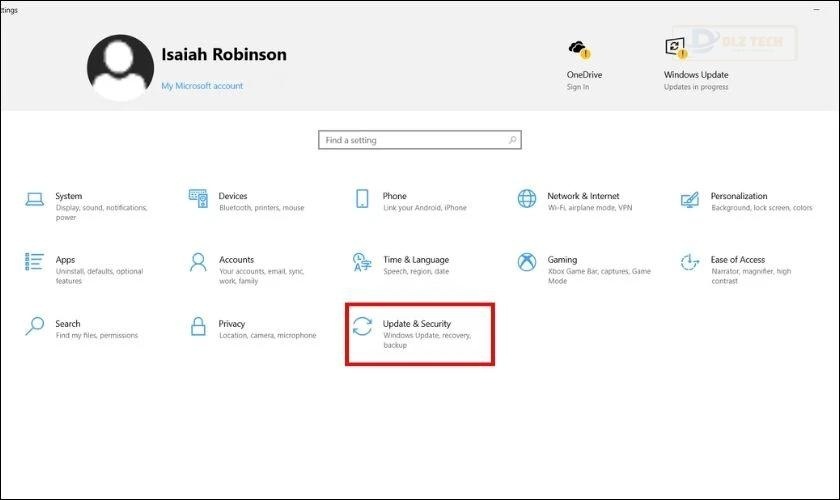Open the System settings monitor icon

(x=35, y=199)
